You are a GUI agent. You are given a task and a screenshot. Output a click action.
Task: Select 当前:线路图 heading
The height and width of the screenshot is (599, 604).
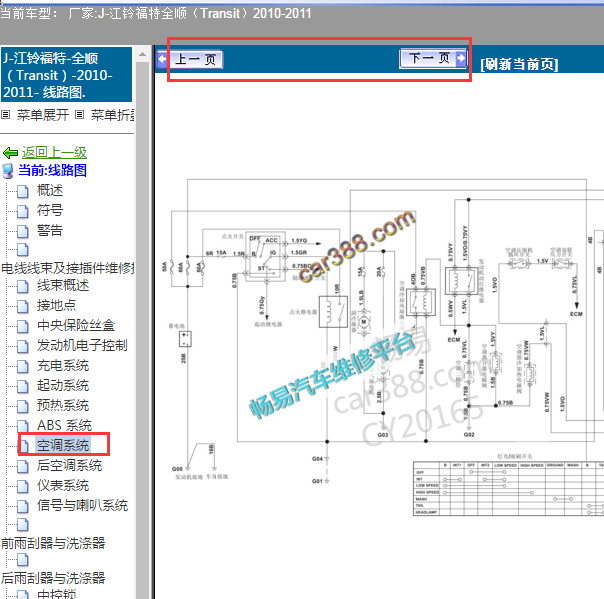tap(52, 170)
